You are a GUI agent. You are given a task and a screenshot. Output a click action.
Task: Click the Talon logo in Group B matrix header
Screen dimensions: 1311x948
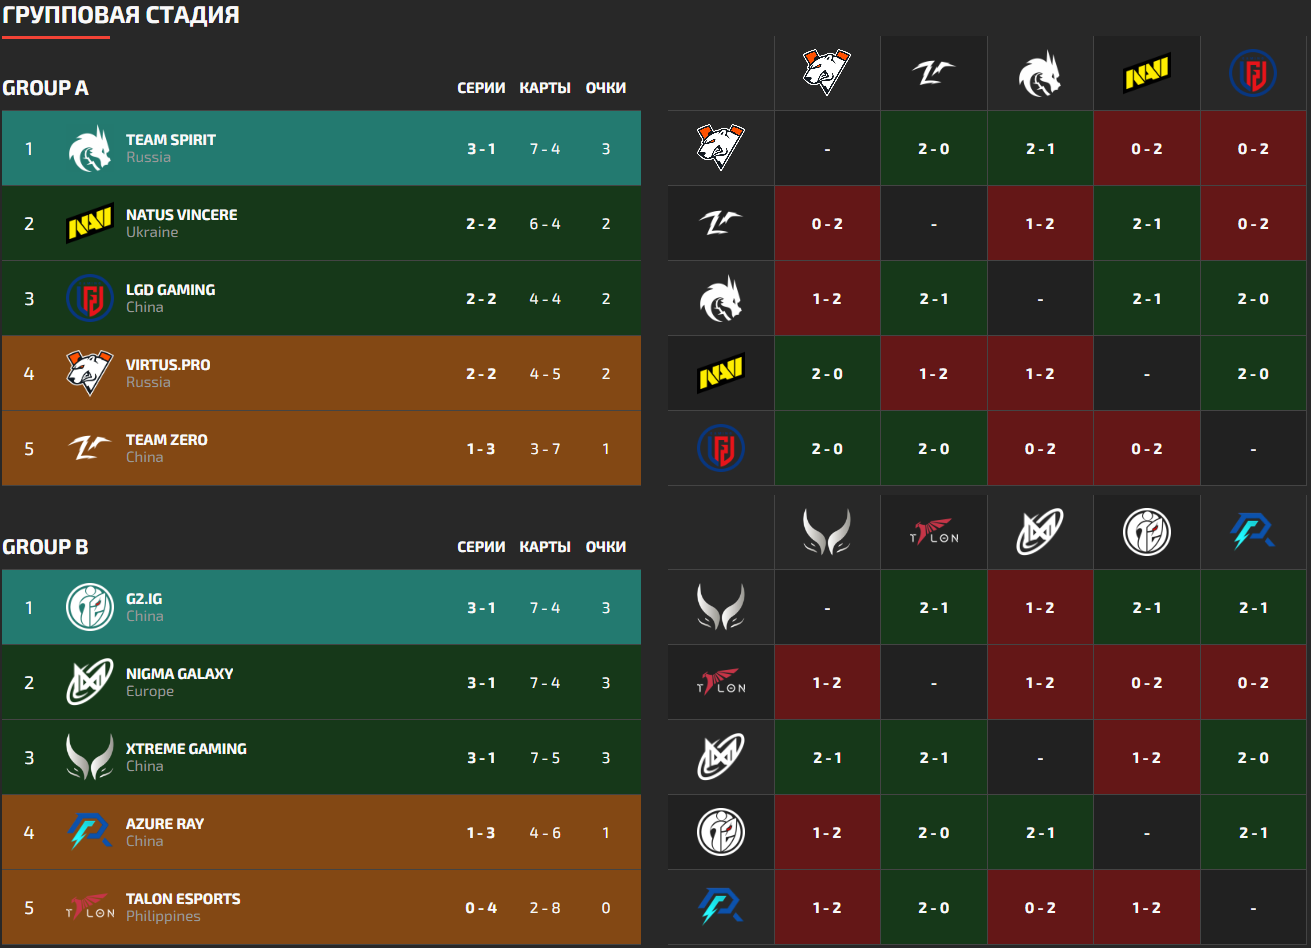pos(934,532)
